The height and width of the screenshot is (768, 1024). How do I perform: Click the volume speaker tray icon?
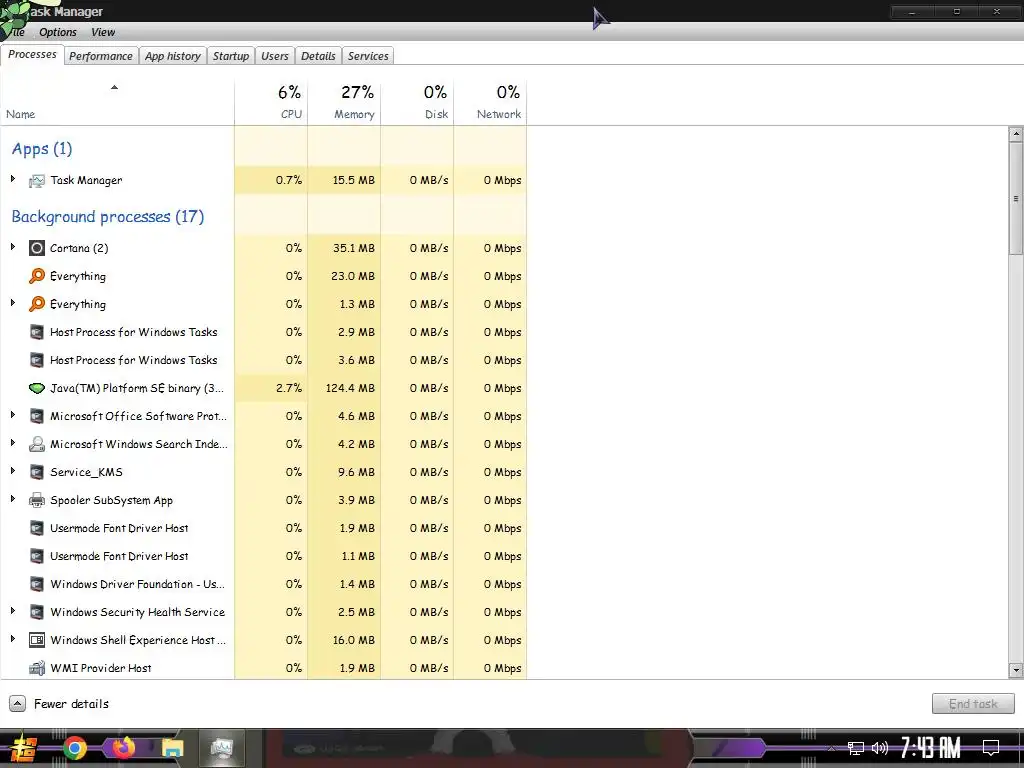point(880,748)
